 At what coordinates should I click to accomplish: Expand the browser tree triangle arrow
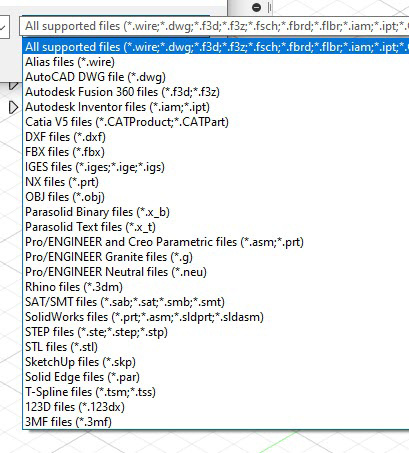click(13, 107)
